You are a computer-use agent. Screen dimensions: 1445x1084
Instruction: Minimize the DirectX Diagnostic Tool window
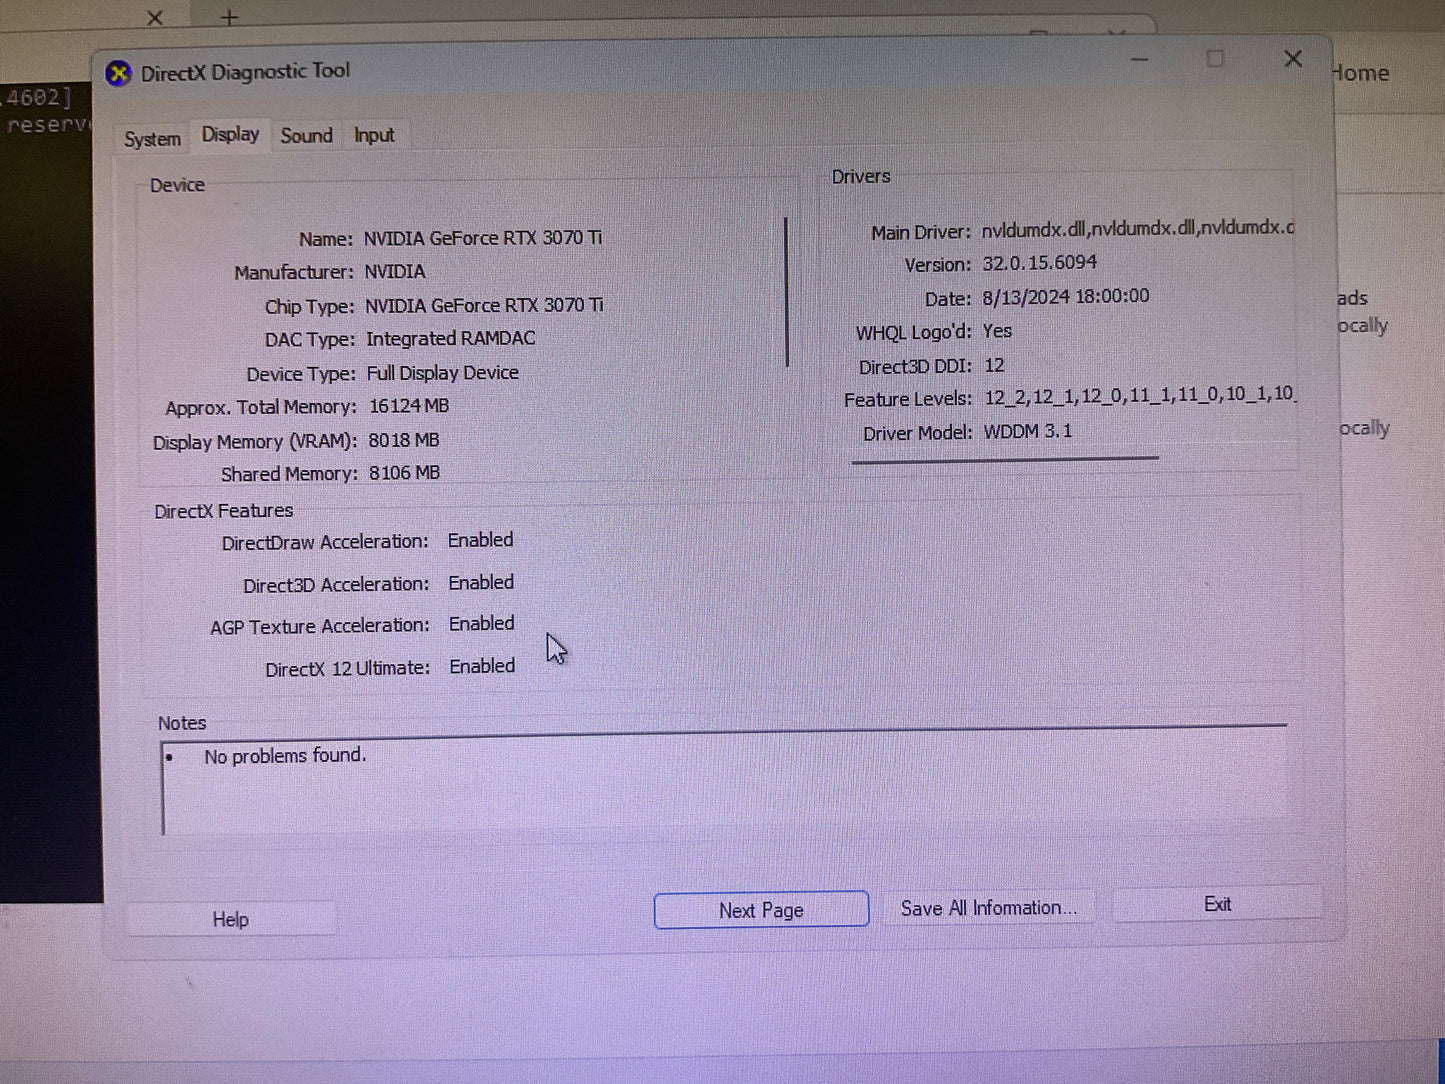[x=1139, y=60]
